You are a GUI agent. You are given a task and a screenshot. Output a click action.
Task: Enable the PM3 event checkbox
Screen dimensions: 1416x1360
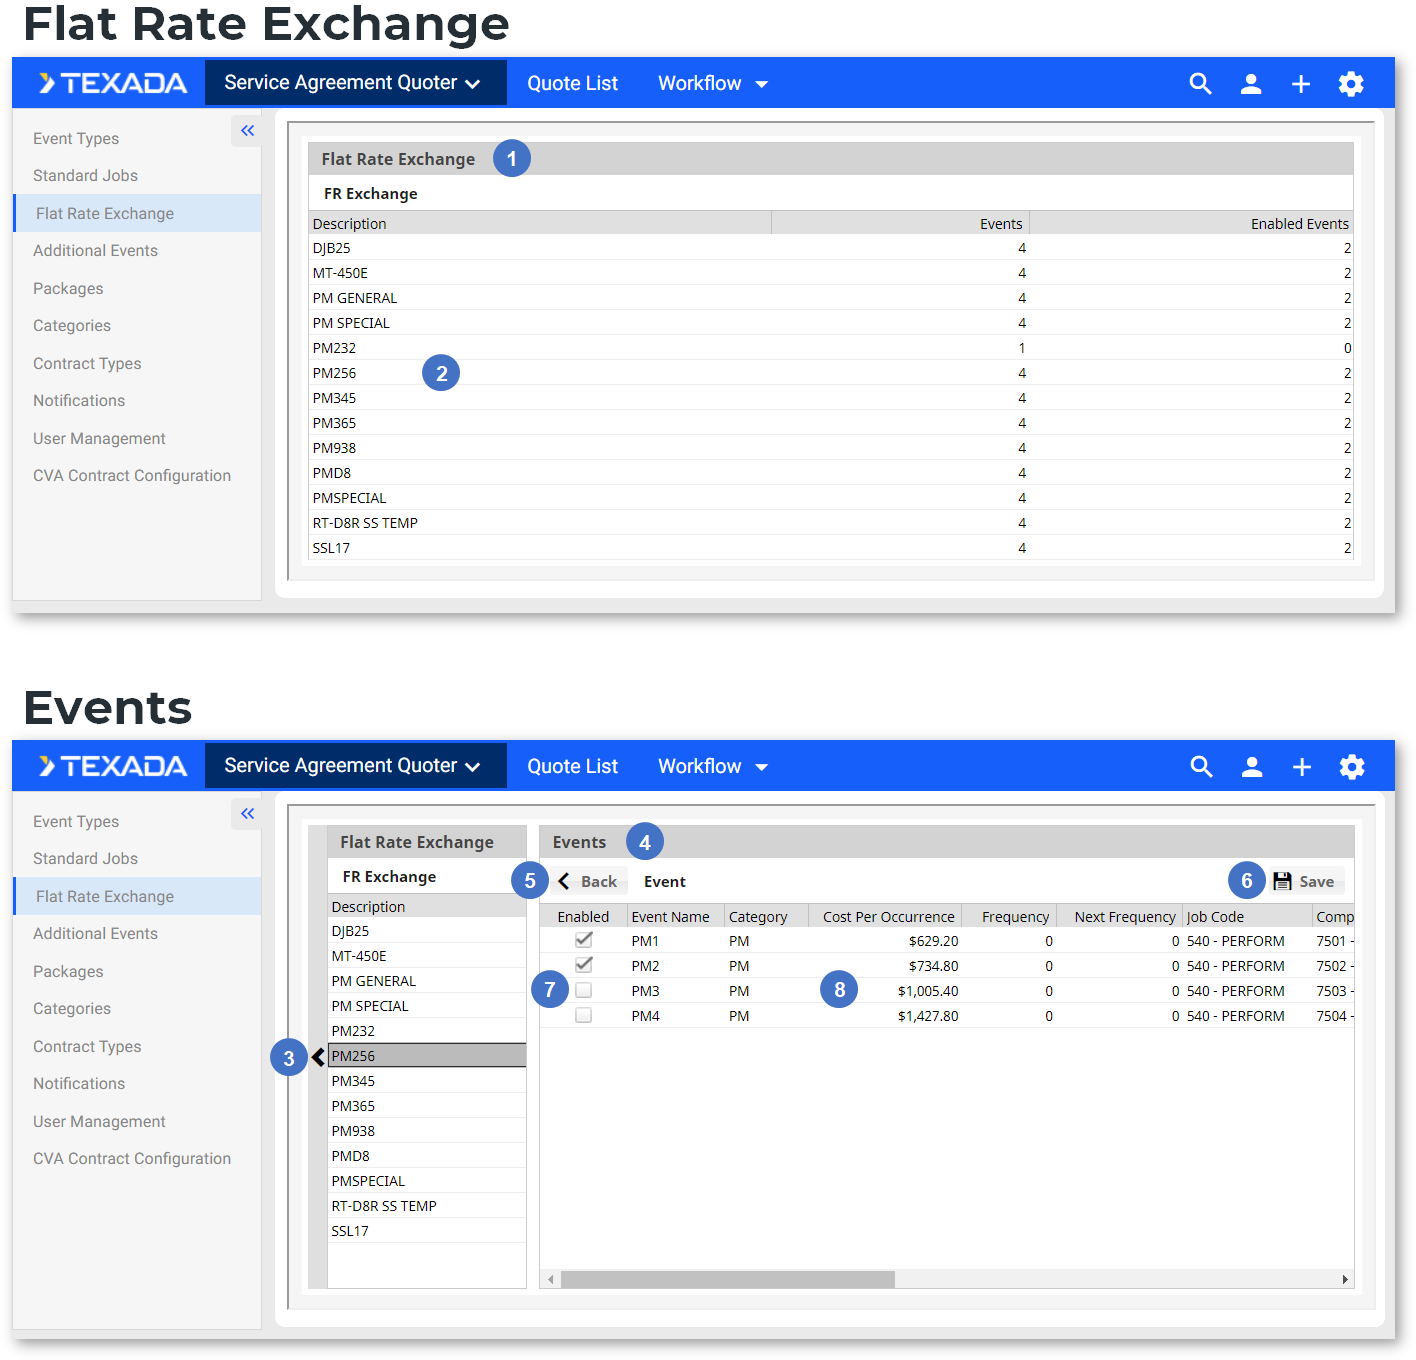coord(583,989)
